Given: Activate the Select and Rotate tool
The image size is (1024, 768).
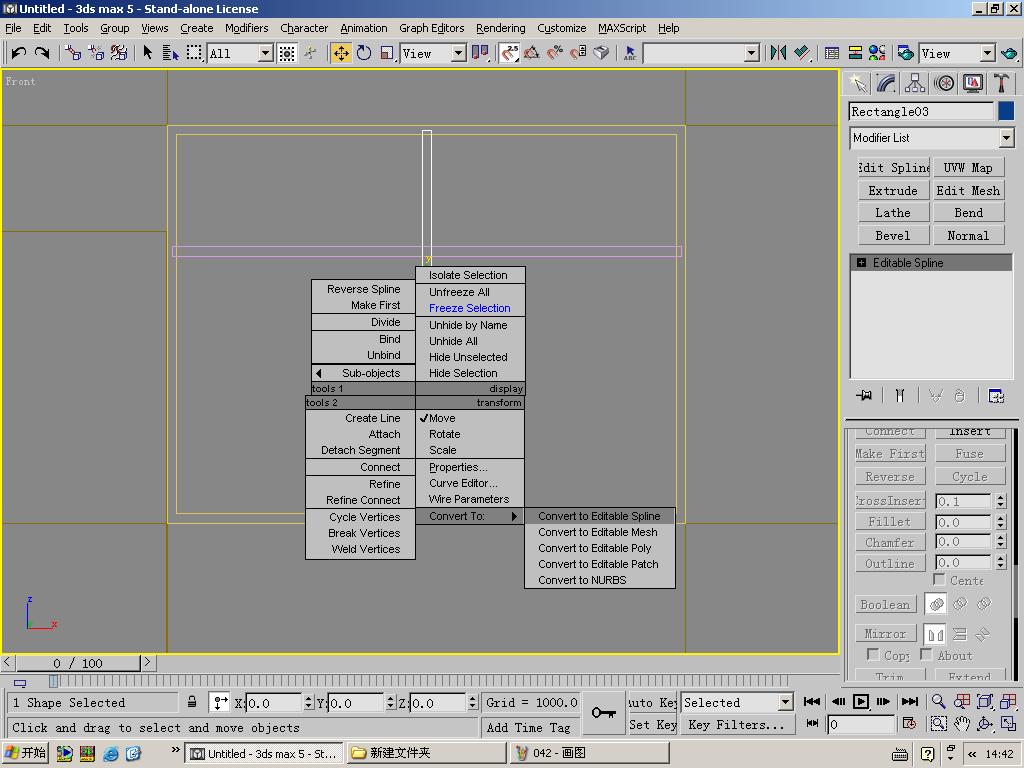Looking at the screenshot, I should coord(364,53).
